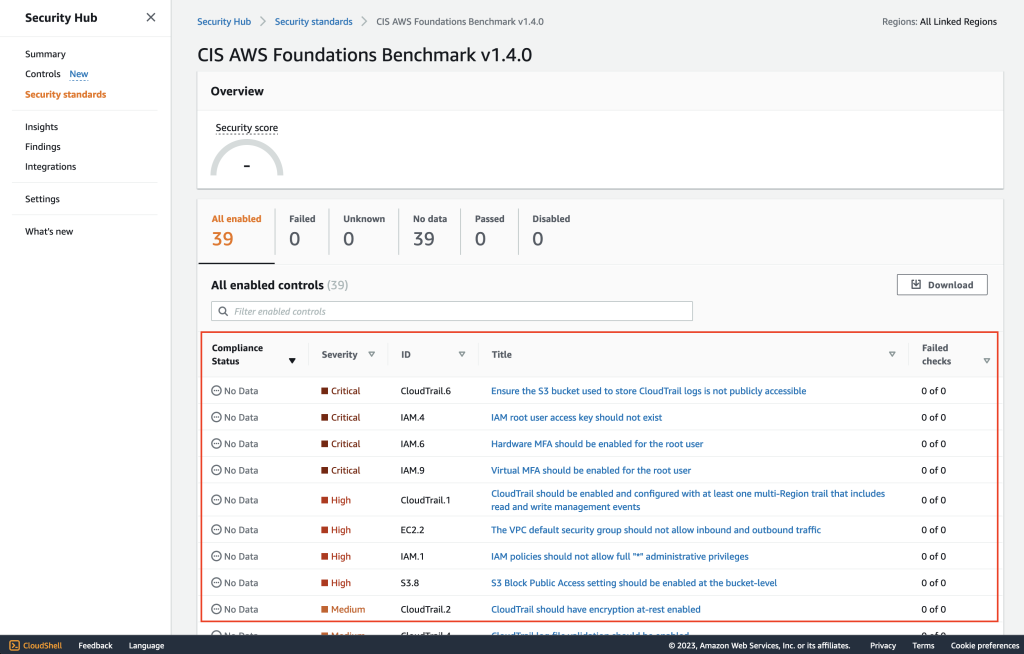The image size is (1024, 654).
Task: Sort the Failed checks column
Action: tap(987, 361)
